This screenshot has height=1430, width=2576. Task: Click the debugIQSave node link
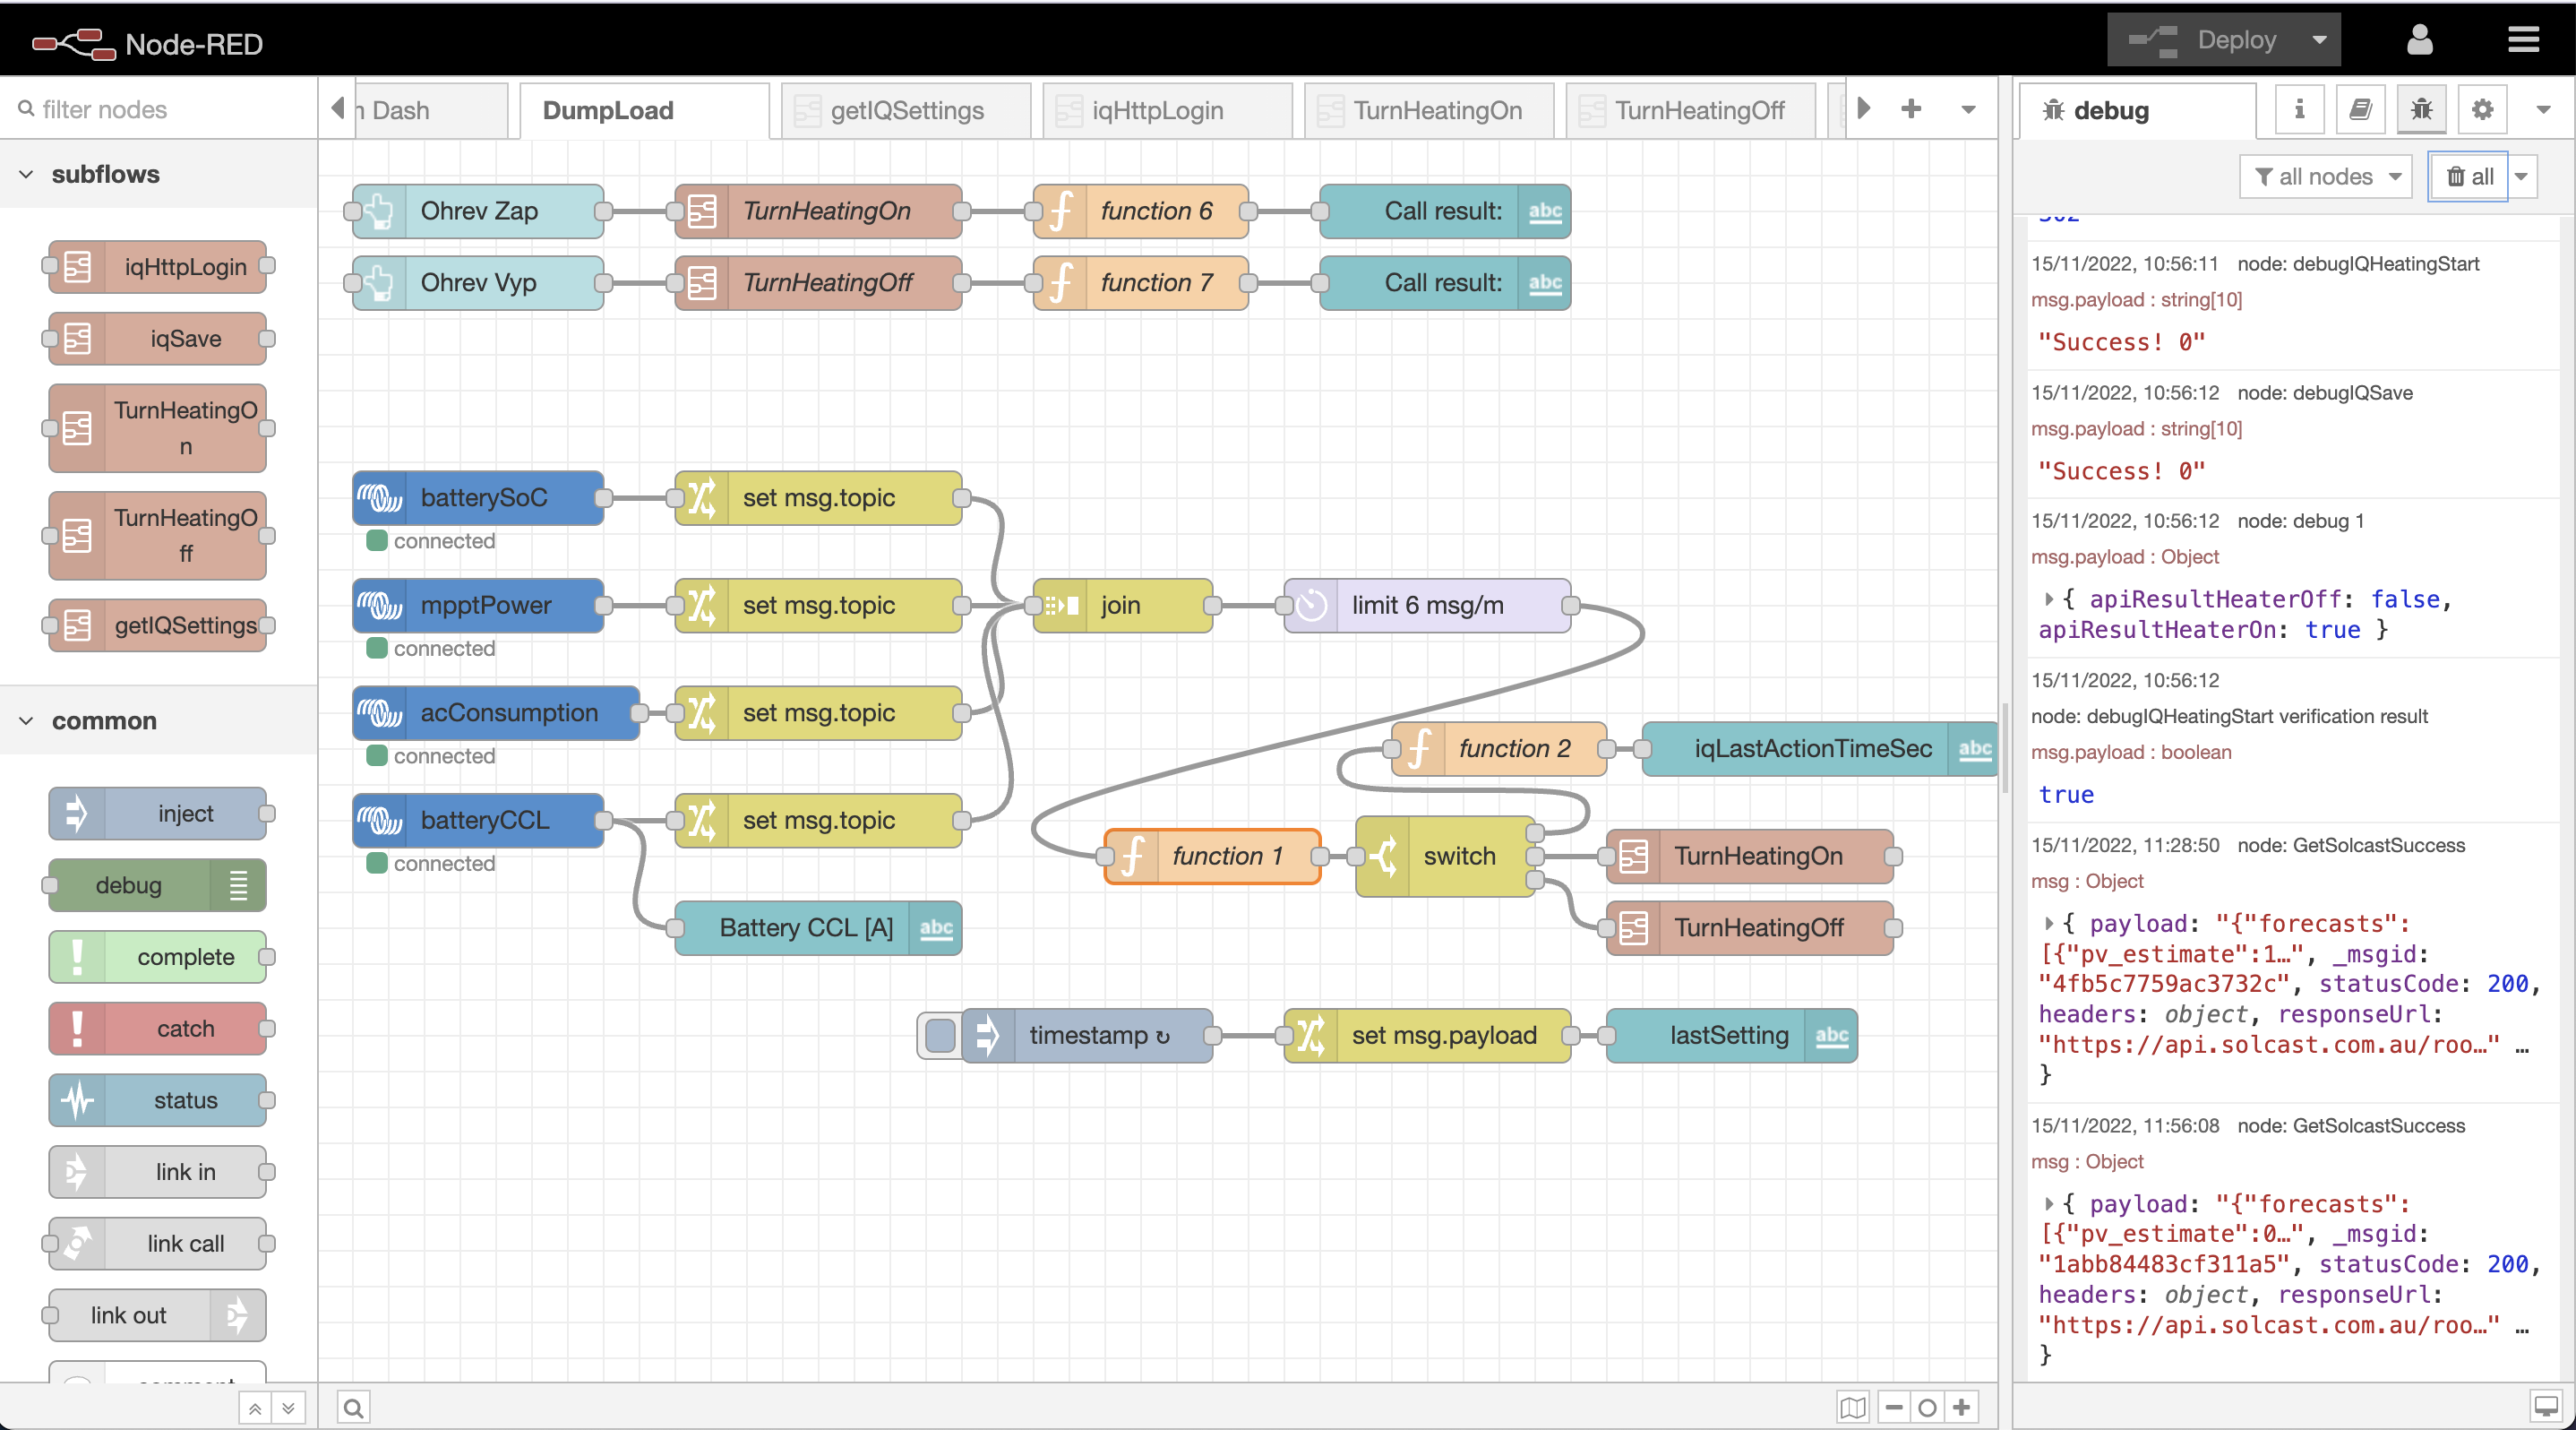(x=2325, y=393)
